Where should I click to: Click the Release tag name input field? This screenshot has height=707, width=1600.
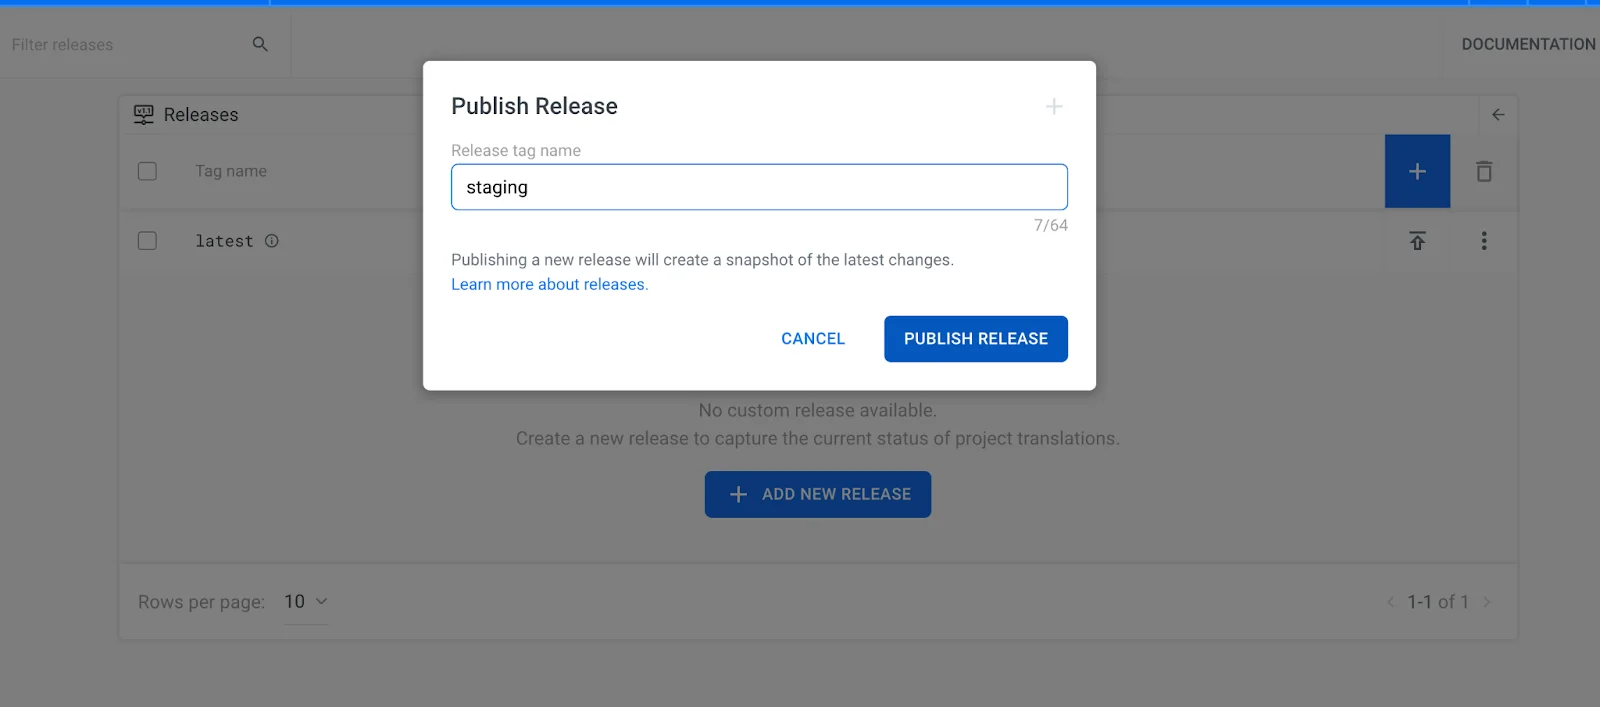(758, 187)
